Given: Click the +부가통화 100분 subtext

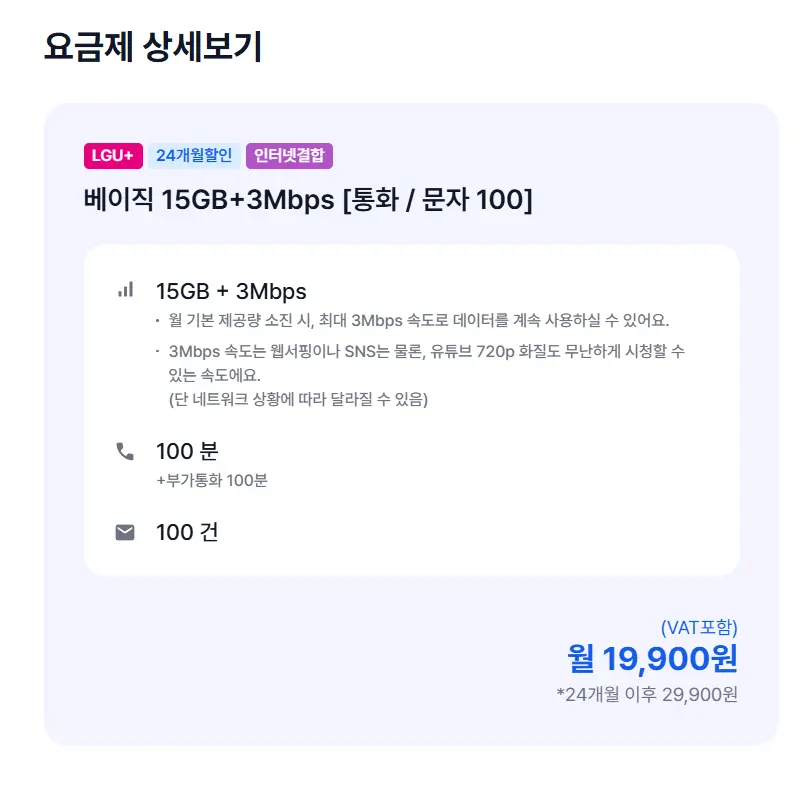Looking at the screenshot, I should coord(212,480).
